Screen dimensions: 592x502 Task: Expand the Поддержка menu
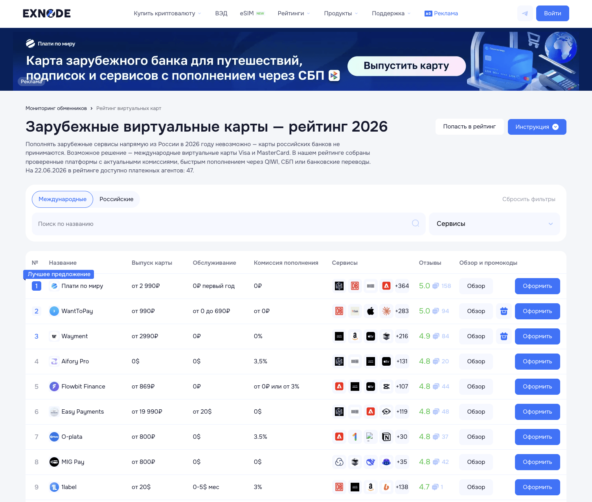tap(391, 14)
